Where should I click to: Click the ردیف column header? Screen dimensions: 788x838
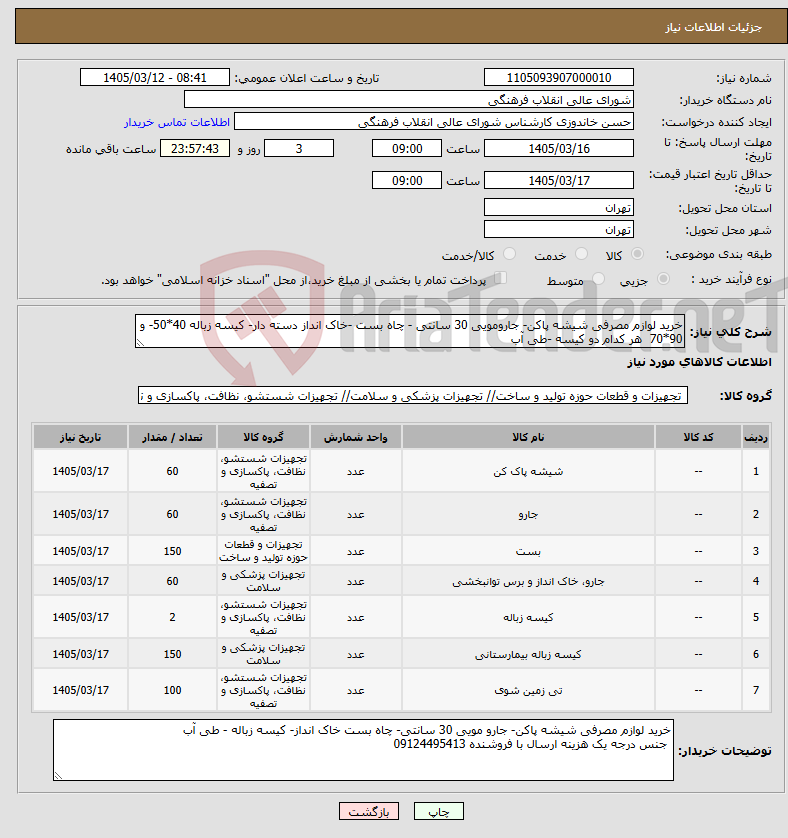tap(755, 437)
